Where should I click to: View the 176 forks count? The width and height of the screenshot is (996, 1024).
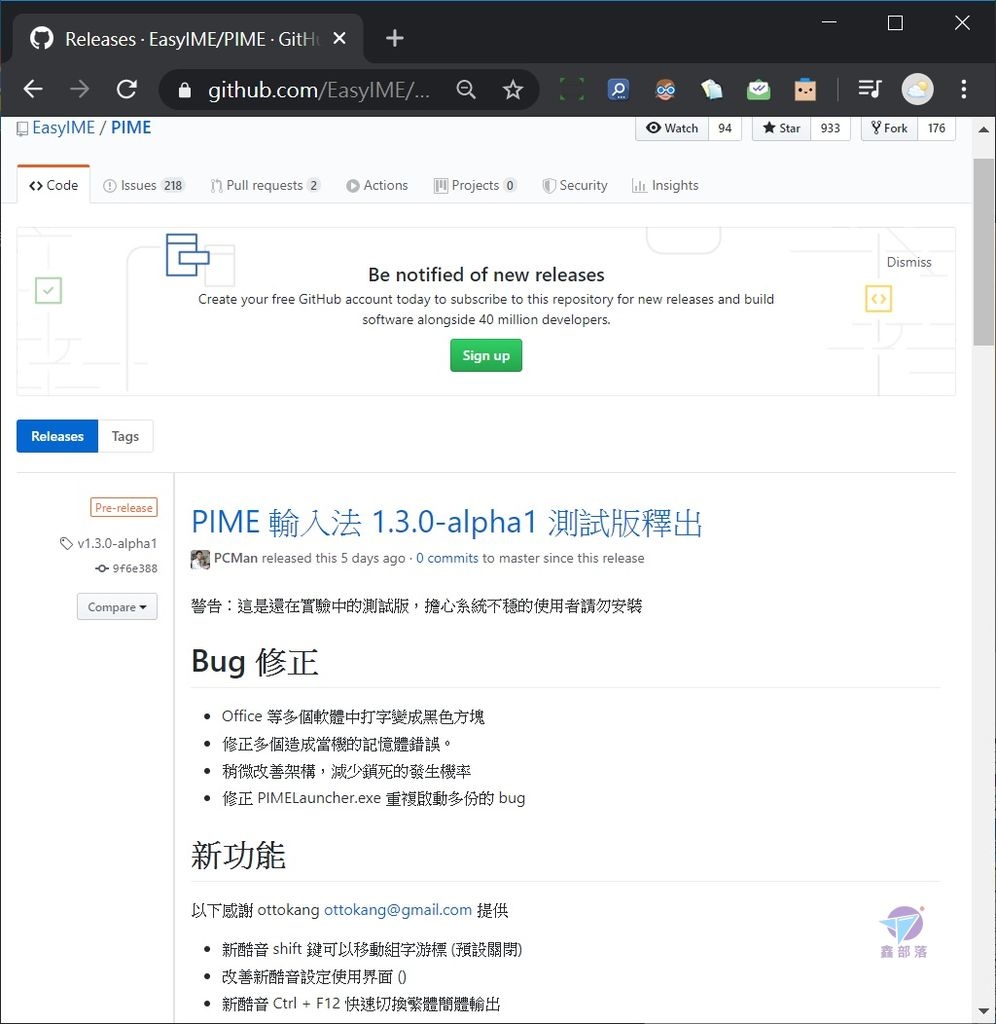pos(936,128)
